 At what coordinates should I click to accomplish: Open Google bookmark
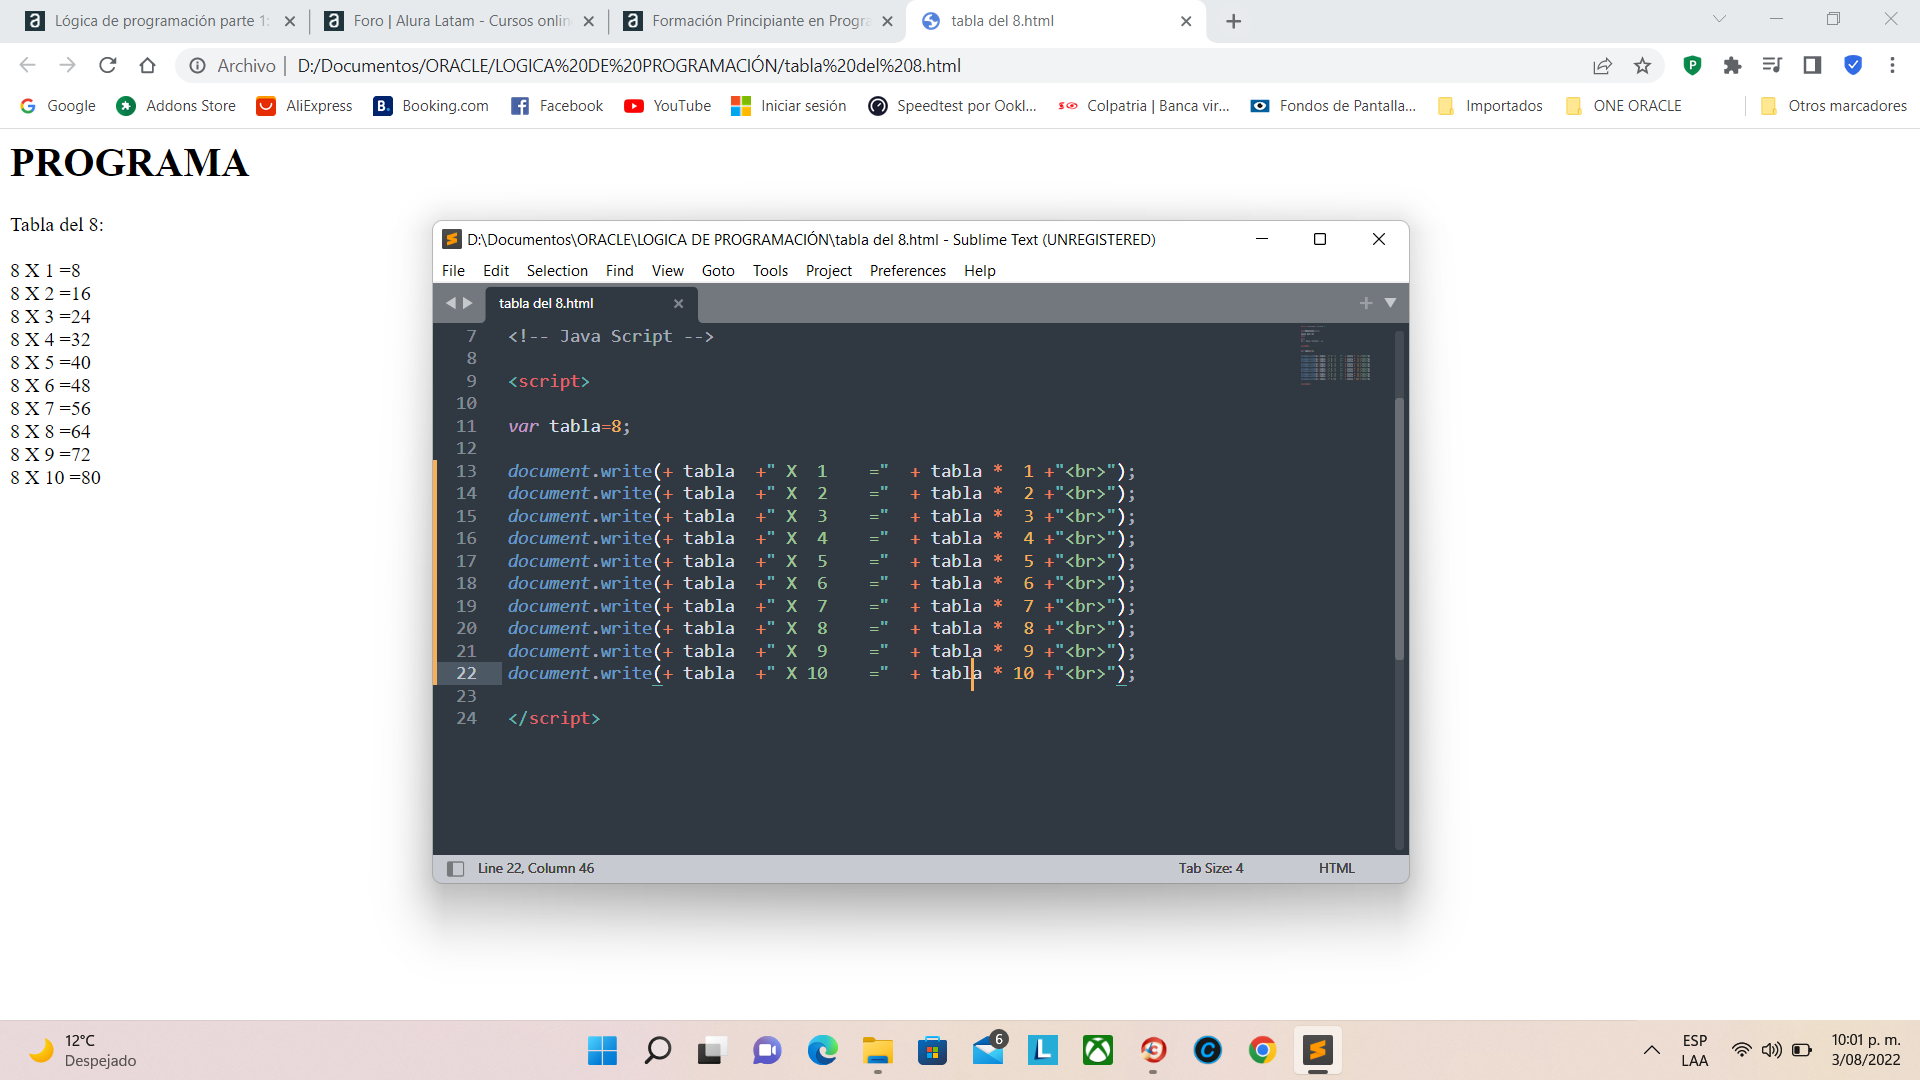pos(57,106)
